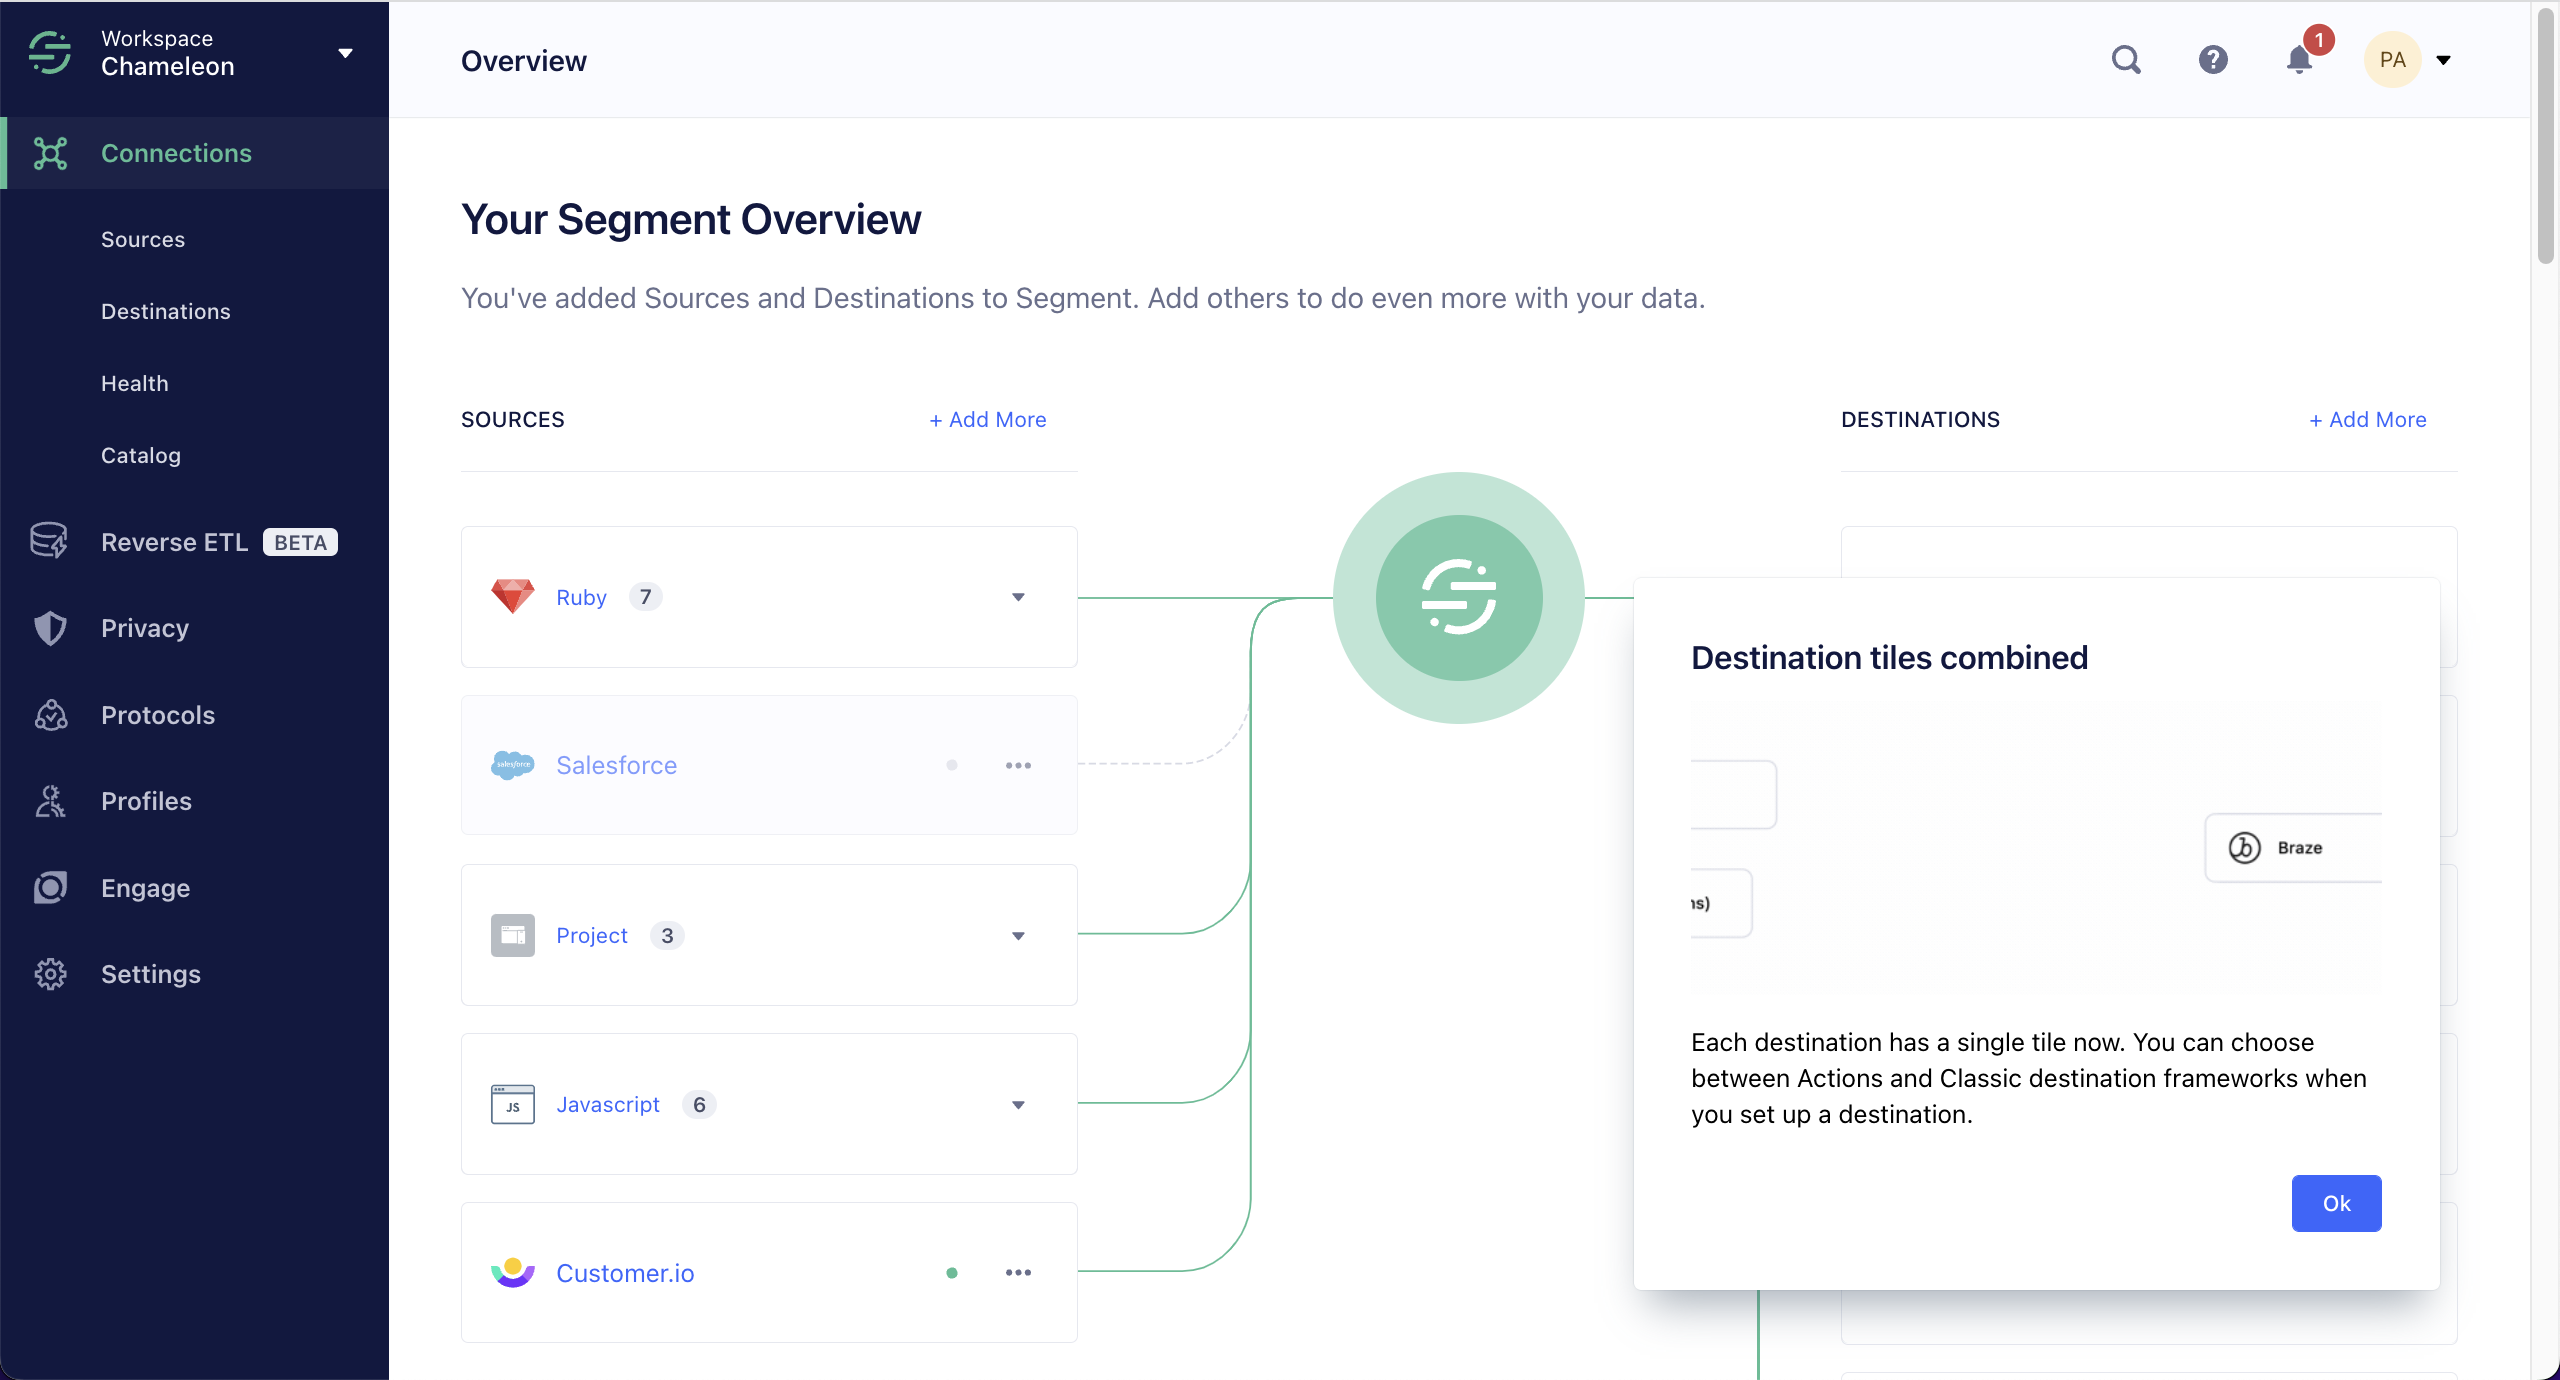Image resolution: width=2560 pixels, height=1380 pixels.
Task: Click the PA user avatar
Action: [x=2392, y=60]
